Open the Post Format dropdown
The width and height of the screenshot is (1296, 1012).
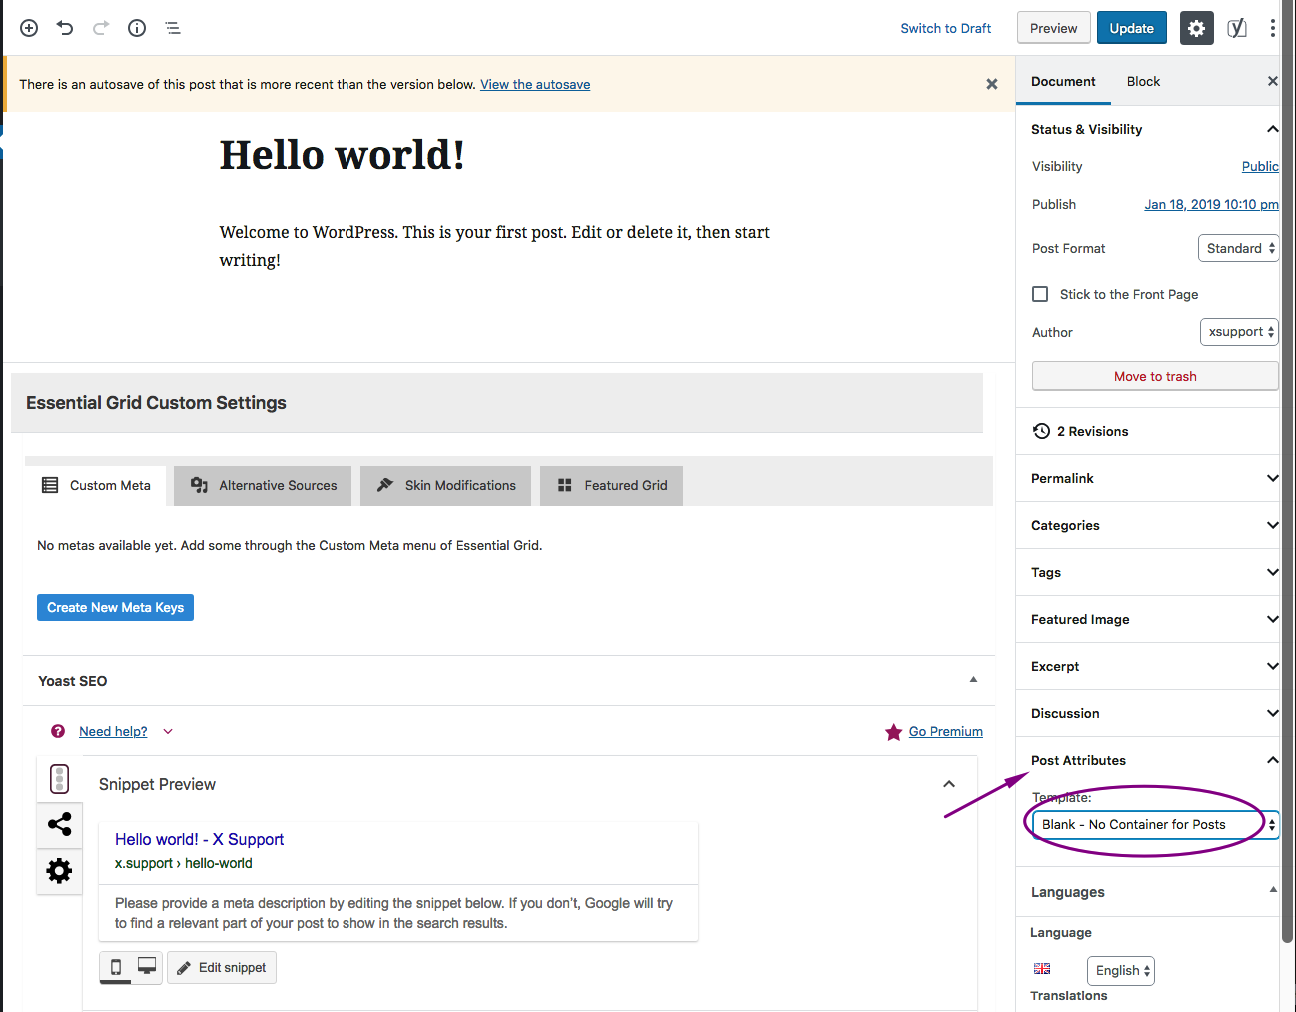1238,248
